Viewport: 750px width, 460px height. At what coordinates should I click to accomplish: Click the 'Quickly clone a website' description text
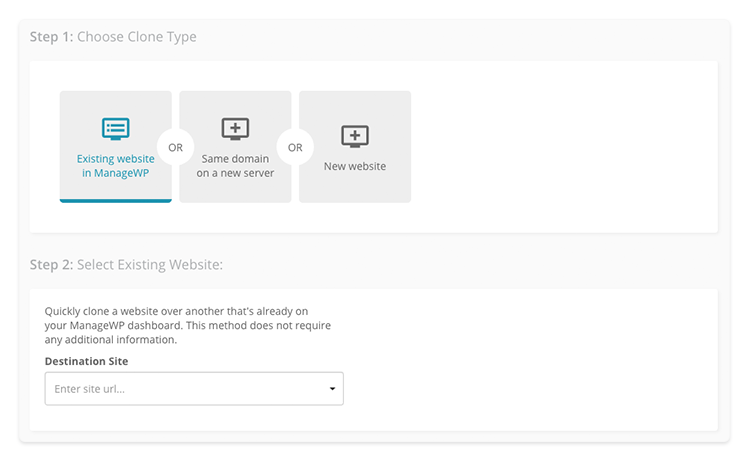pyautogui.click(x=188, y=325)
